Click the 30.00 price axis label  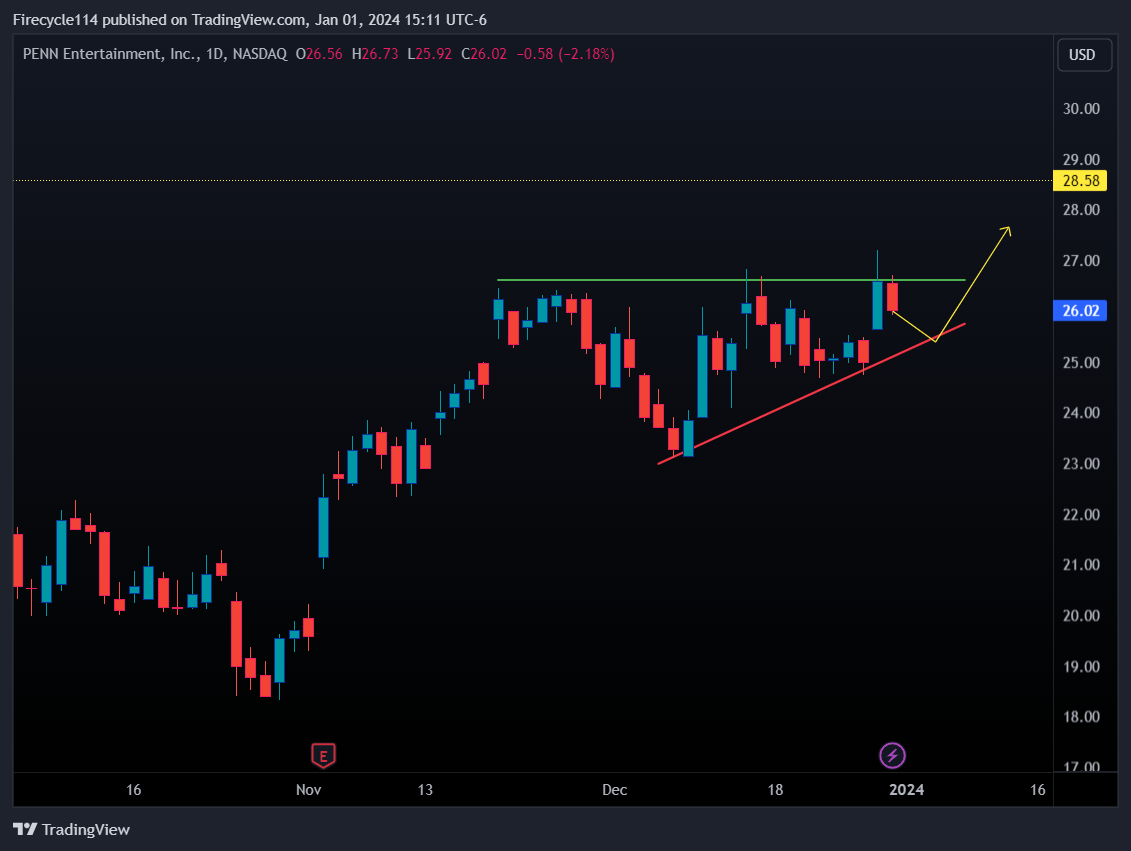pyautogui.click(x=1081, y=109)
